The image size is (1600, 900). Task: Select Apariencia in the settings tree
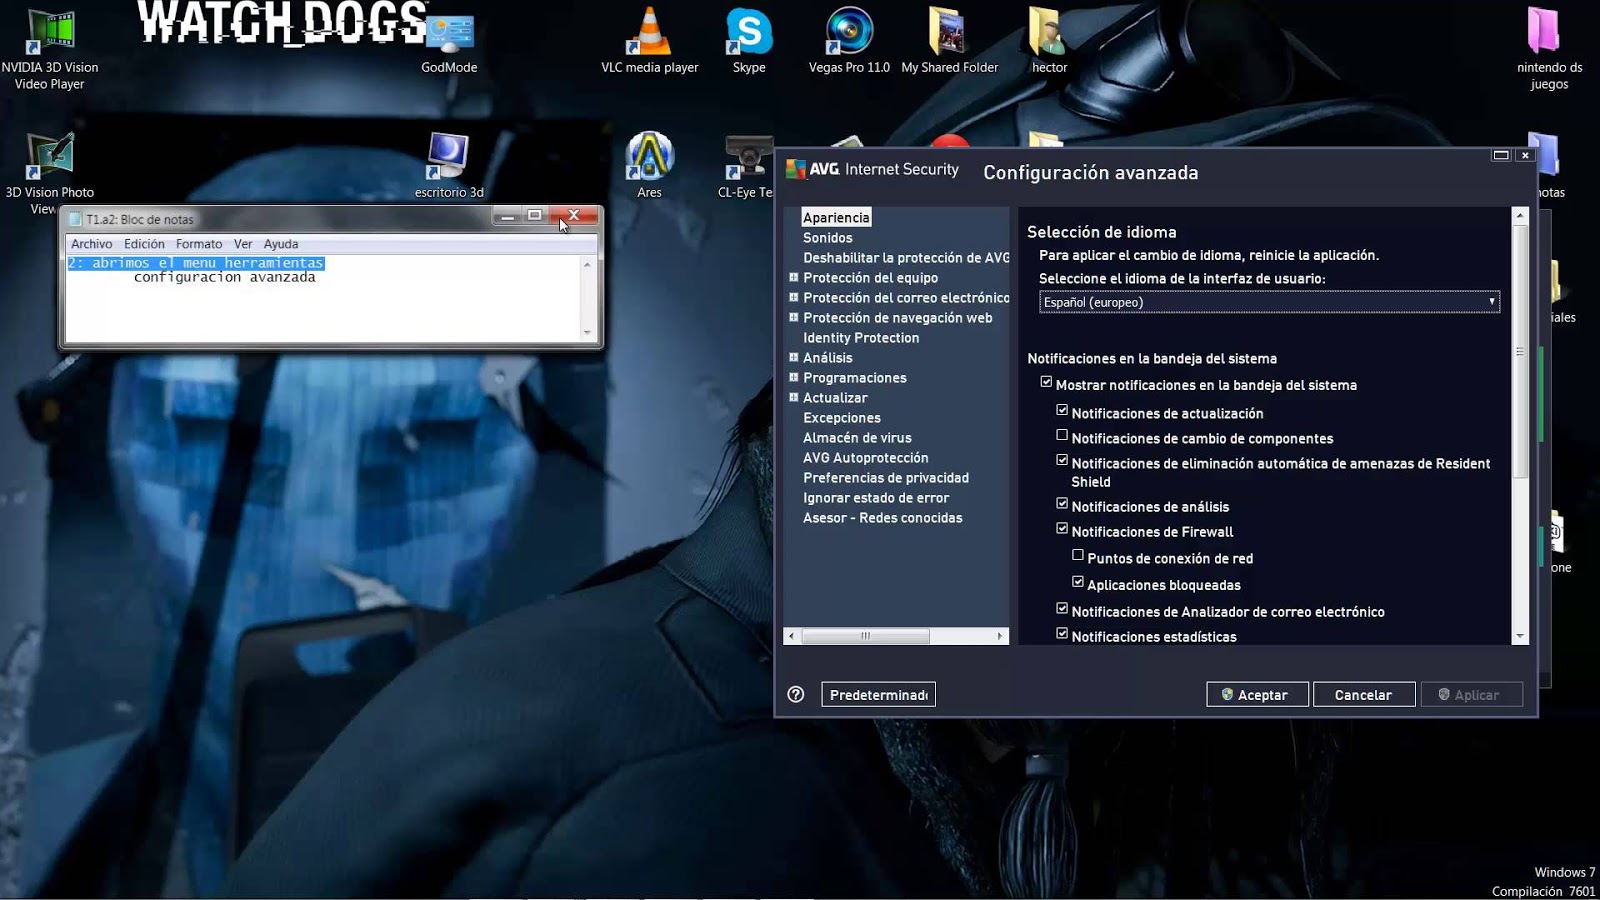[836, 217]
